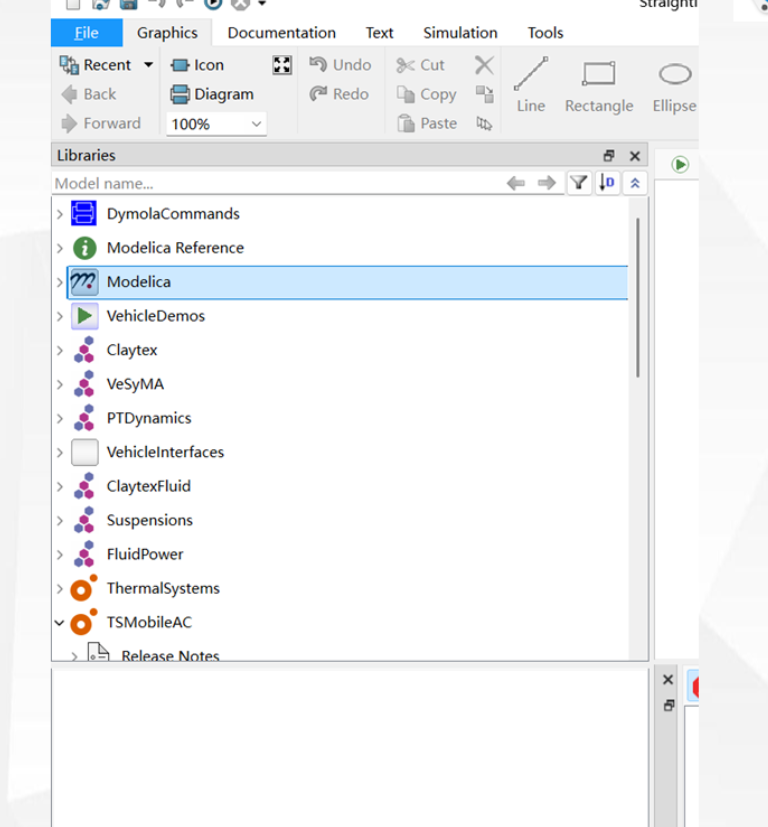This screenshot has height=827, width=768.
Task: Switch to the Simulation tab
Action: [x=460, y=33]
